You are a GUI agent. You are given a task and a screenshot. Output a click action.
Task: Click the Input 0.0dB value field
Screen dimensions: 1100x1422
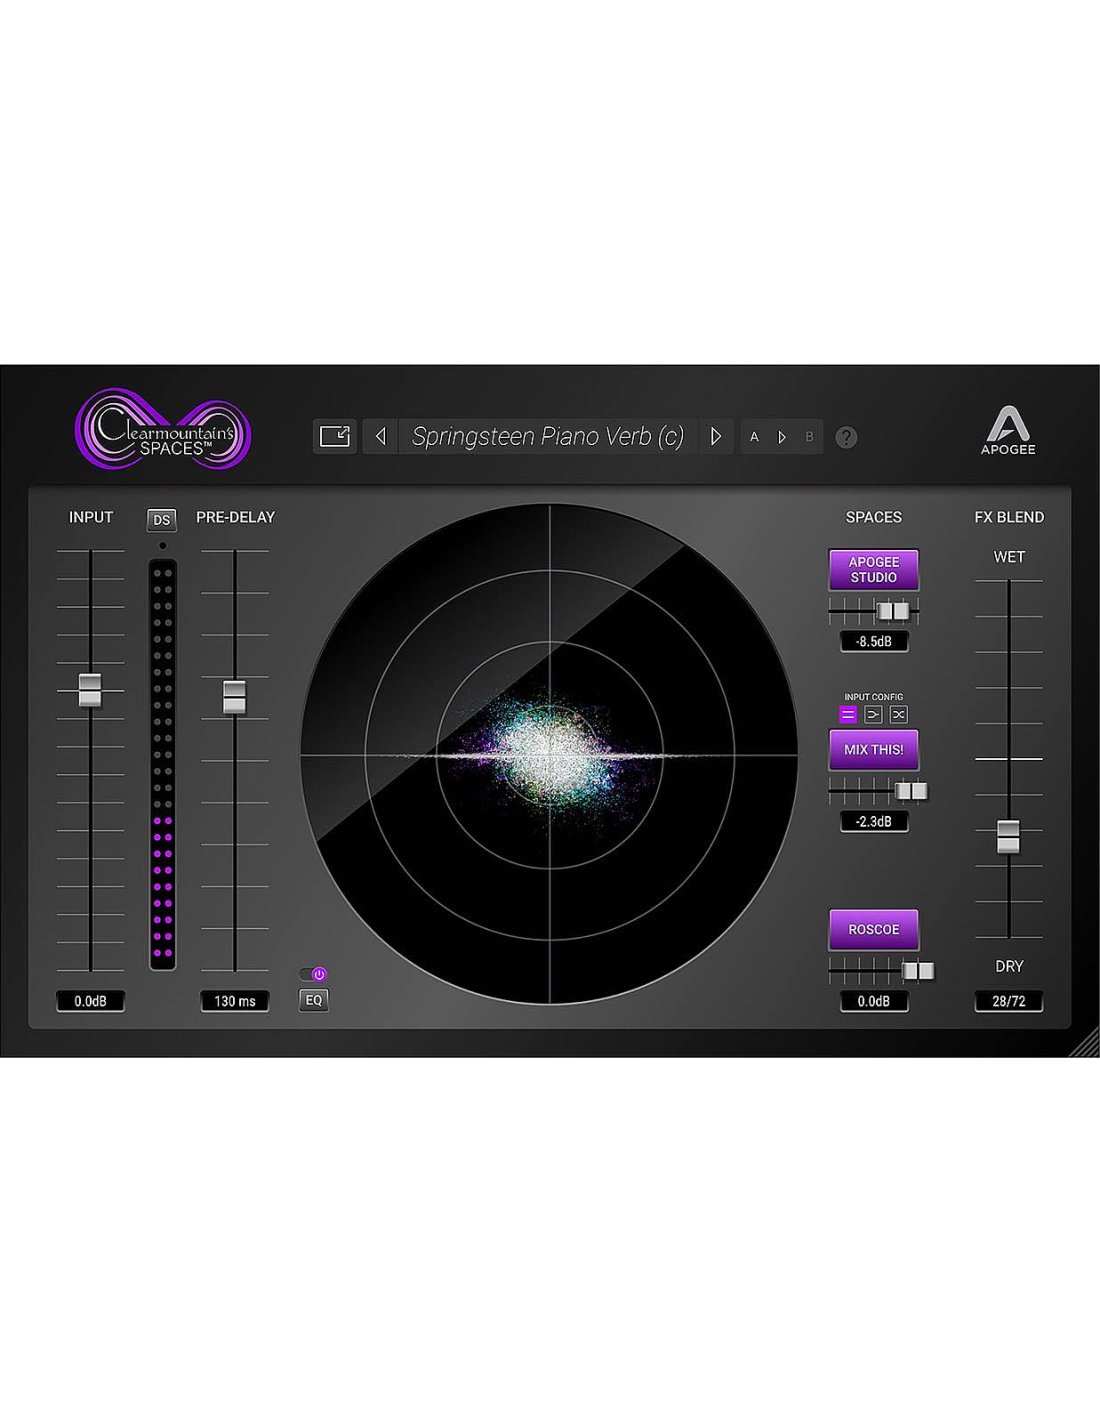tap(91, 1001)
